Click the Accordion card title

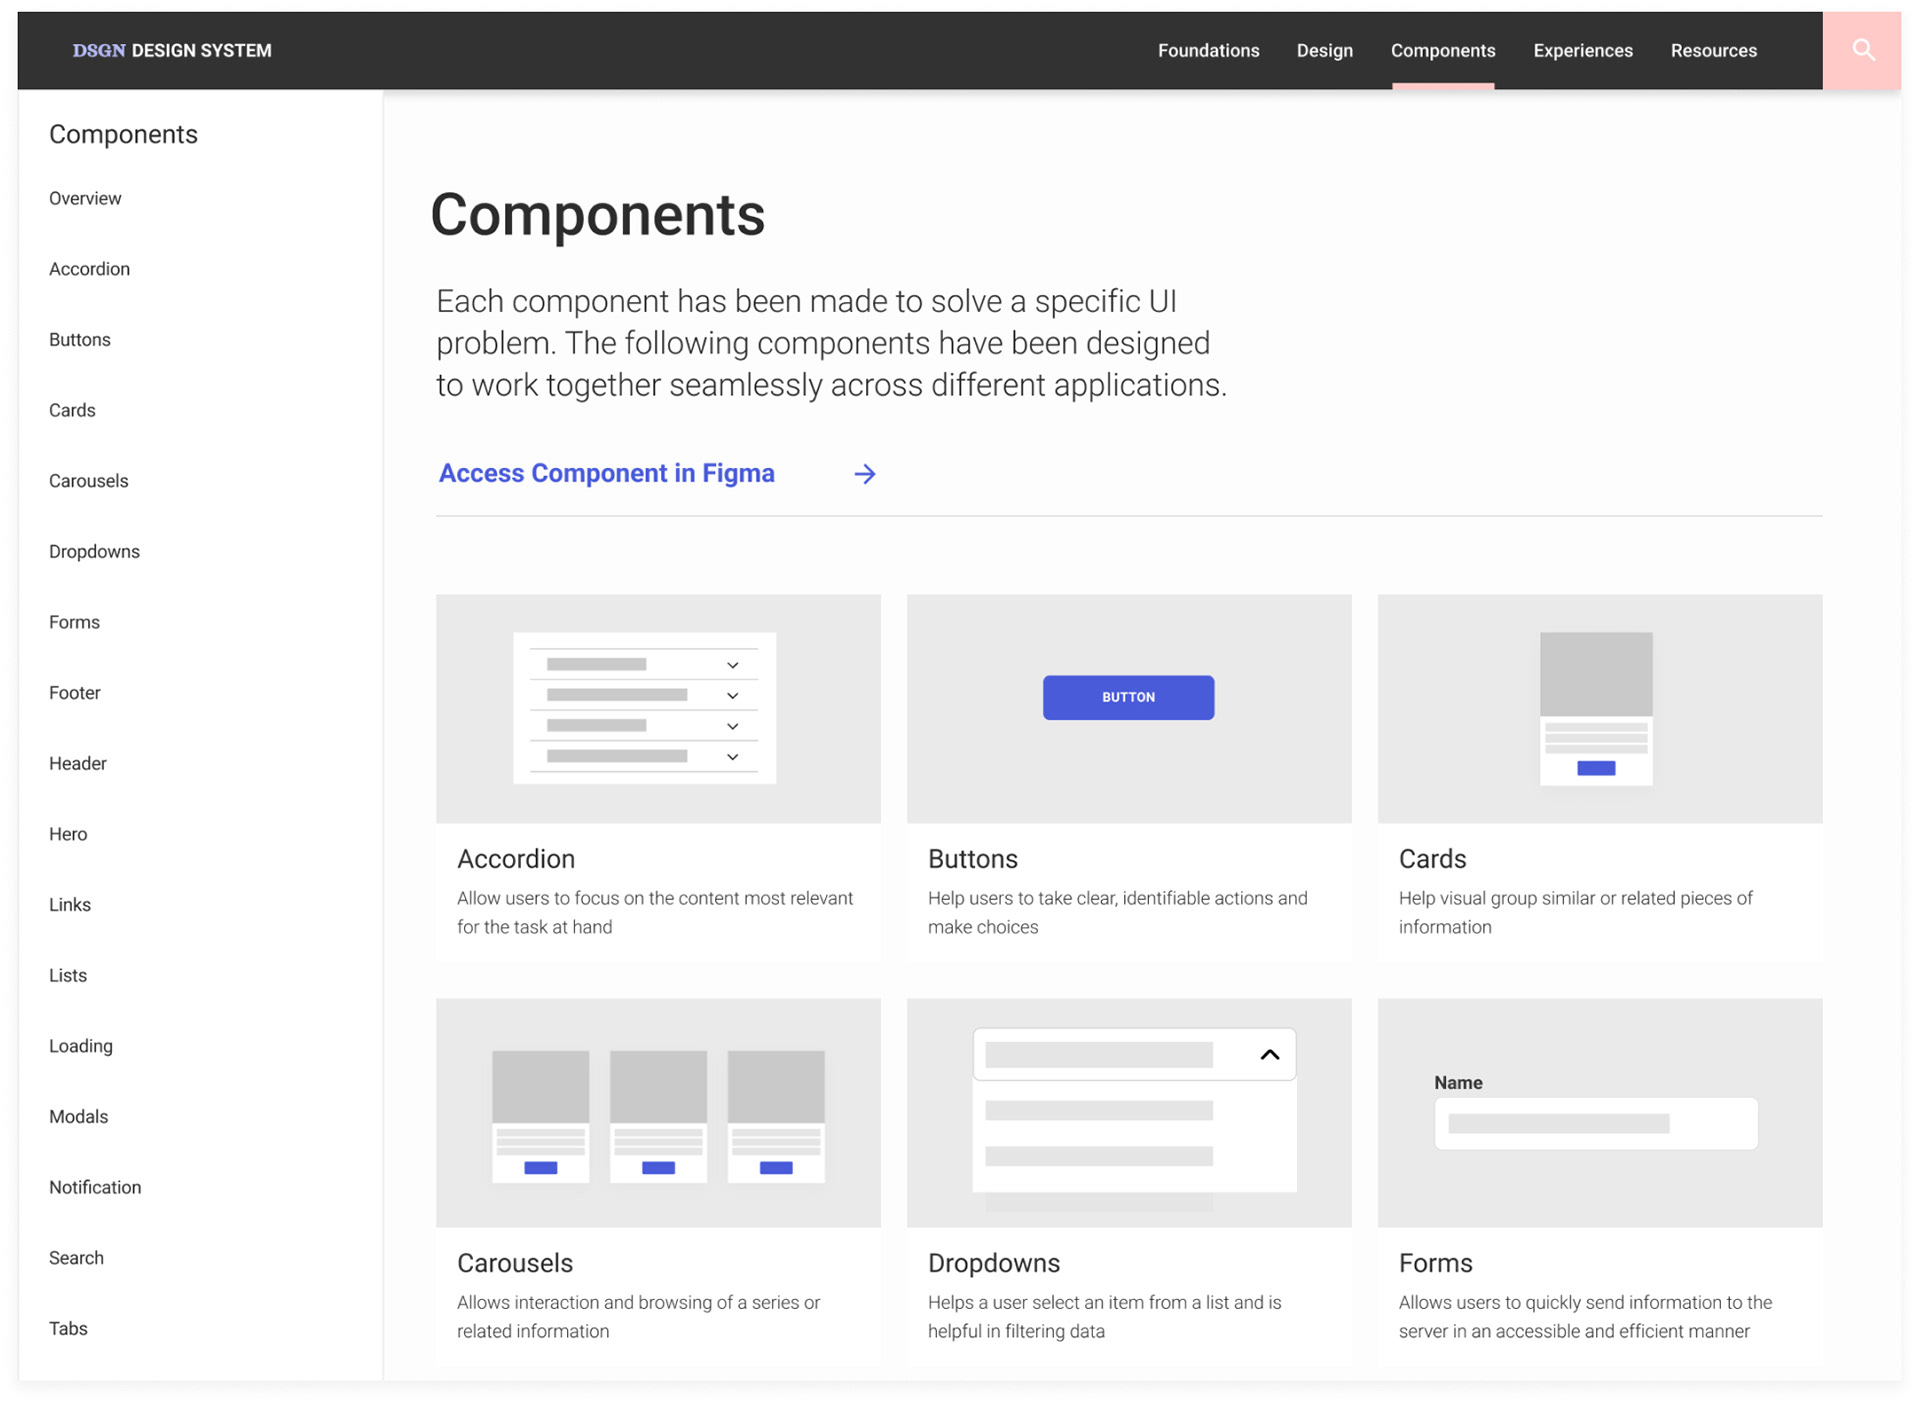[x=516, y=859]
